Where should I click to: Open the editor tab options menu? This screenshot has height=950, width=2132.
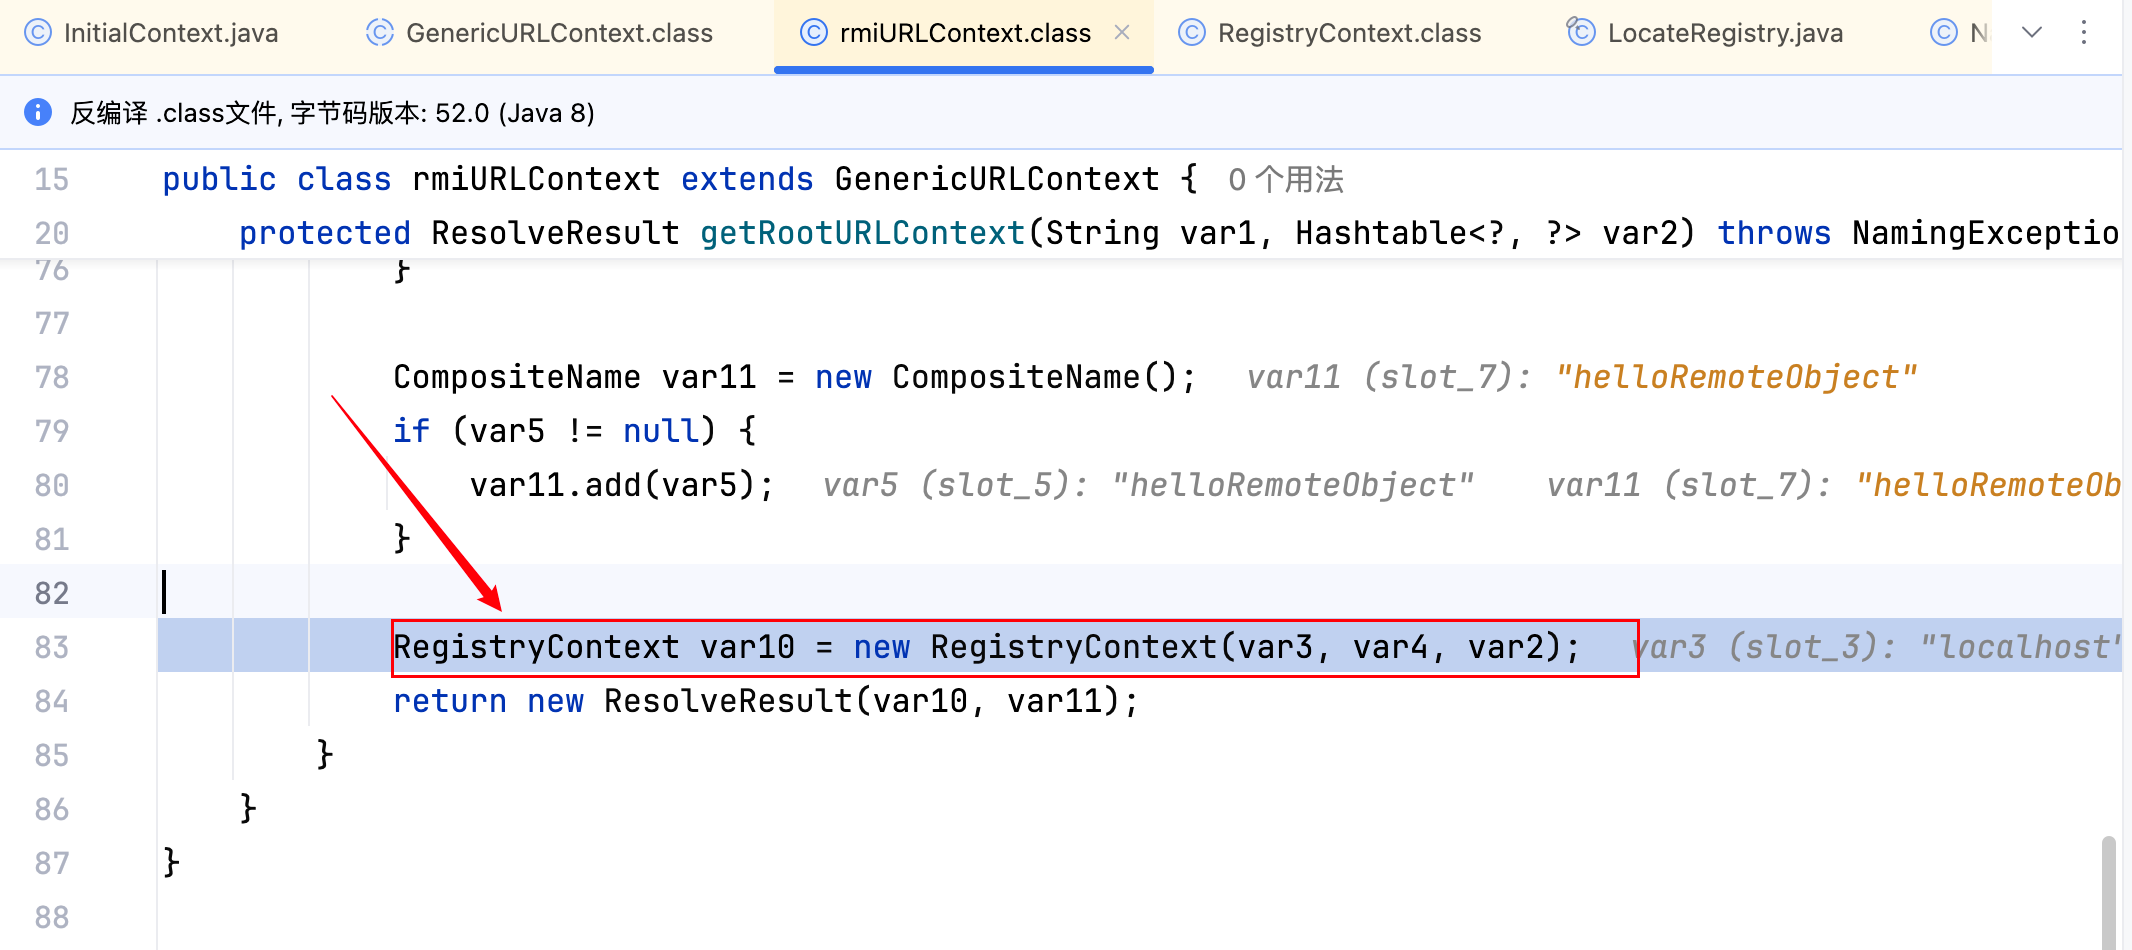pyautogui.click(x=2084, y=33)
